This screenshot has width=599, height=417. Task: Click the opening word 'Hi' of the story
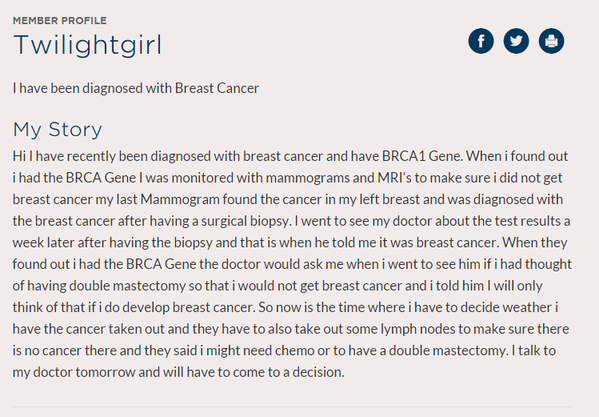tap(19, 156)
